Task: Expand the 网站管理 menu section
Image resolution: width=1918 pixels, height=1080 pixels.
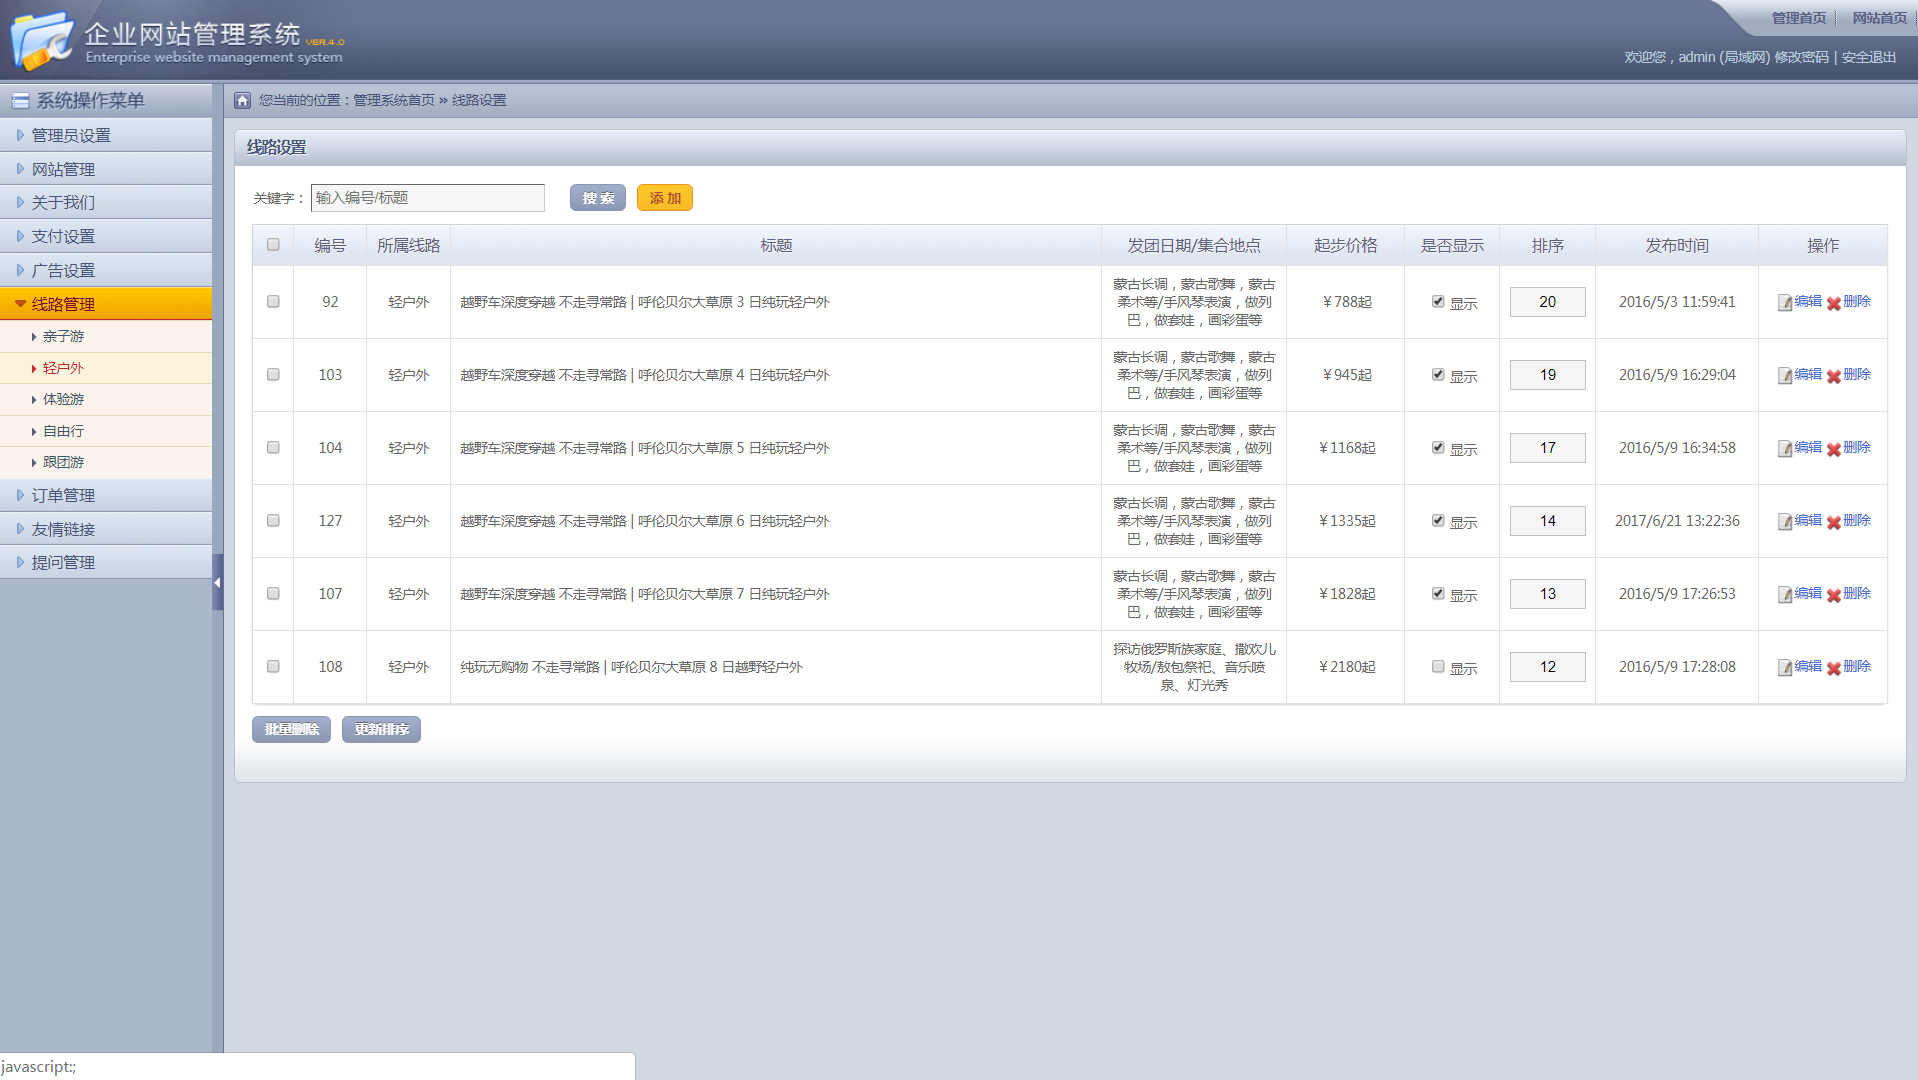Action: pyautogui.click(x=106, y=169)
